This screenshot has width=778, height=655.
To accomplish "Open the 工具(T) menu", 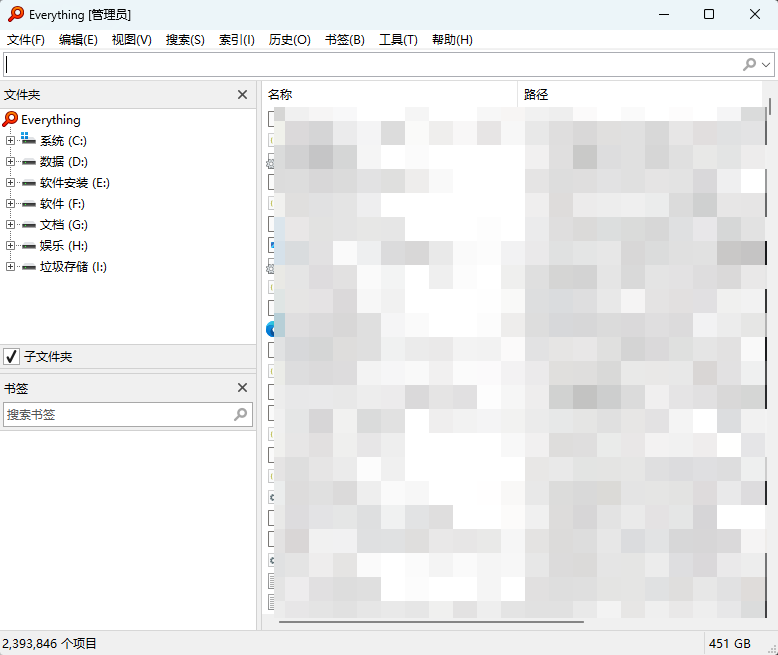I will pos(398,40).
